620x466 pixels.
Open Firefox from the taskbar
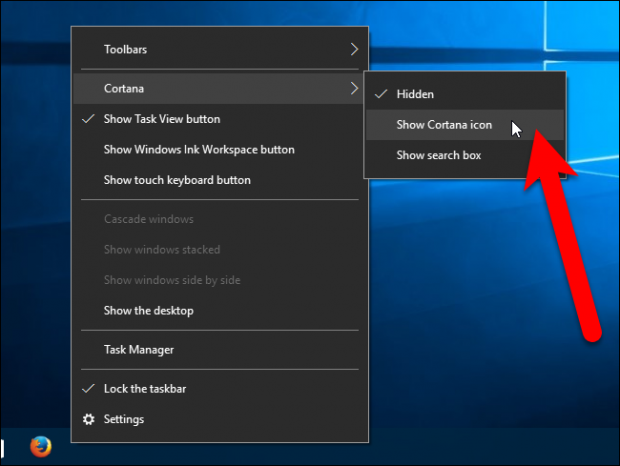pos(41,446)
